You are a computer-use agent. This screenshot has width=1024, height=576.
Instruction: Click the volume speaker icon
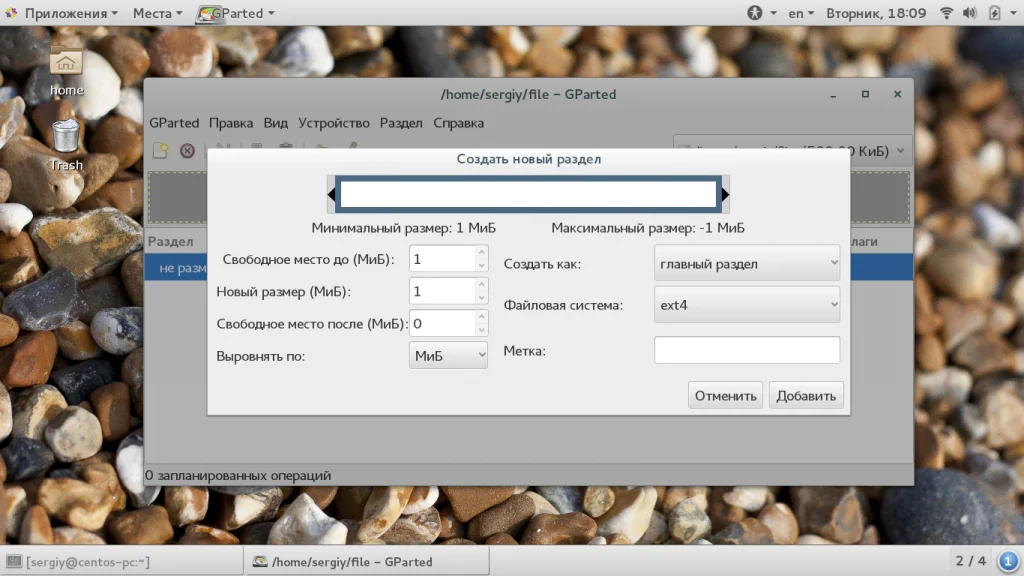point(970,13)
